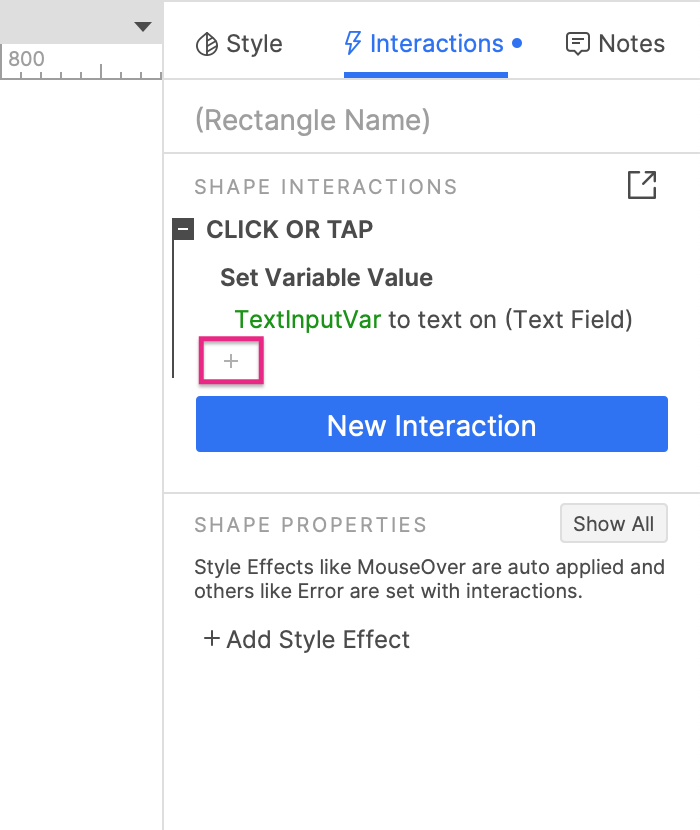The image size is (700, 830).
Task: Click the Rectangle Name field
Action: coord(312,120)
